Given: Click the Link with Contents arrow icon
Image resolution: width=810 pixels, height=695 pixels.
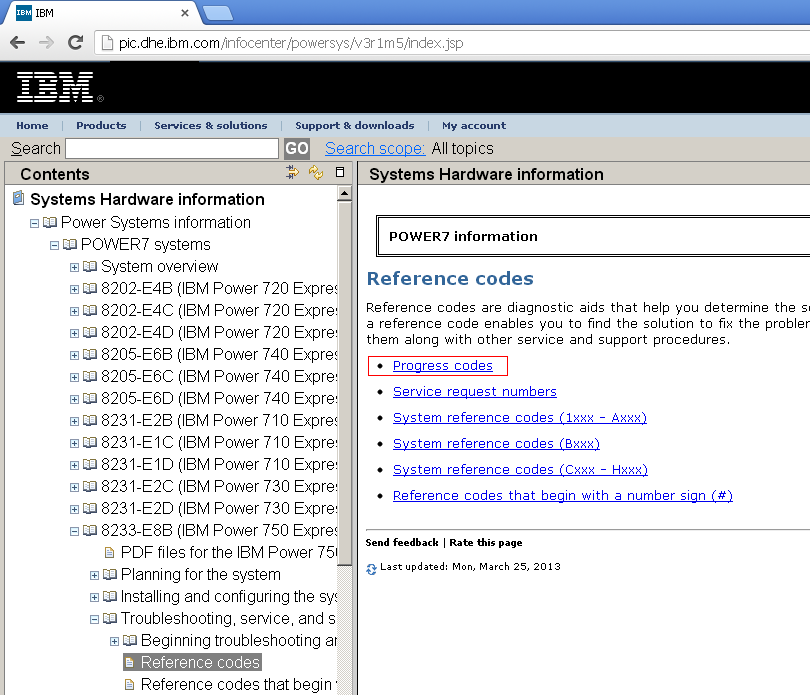Looking at the screenshot, I should pyautogui.click(x=292, y=172).
